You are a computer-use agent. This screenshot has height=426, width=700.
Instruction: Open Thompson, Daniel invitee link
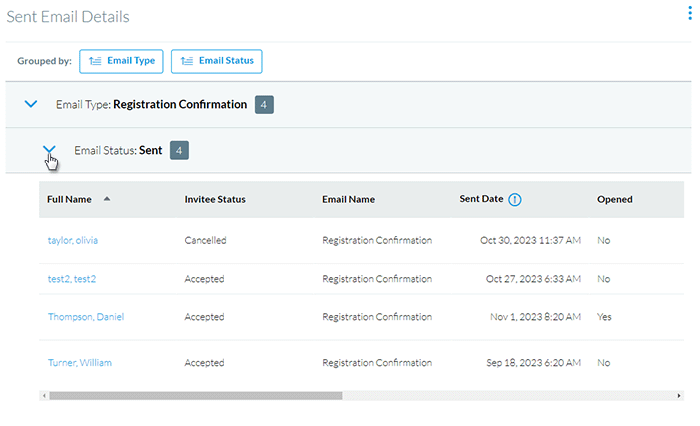pyautogui.click(x=85, y=317)
